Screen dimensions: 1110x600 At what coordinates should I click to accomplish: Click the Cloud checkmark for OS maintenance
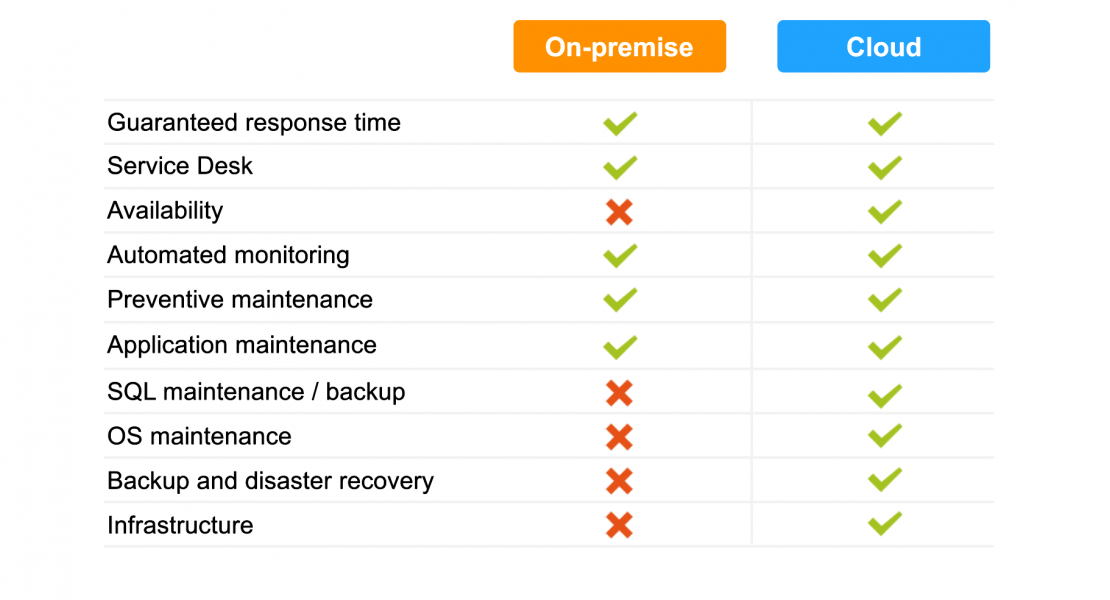point(885,435)
